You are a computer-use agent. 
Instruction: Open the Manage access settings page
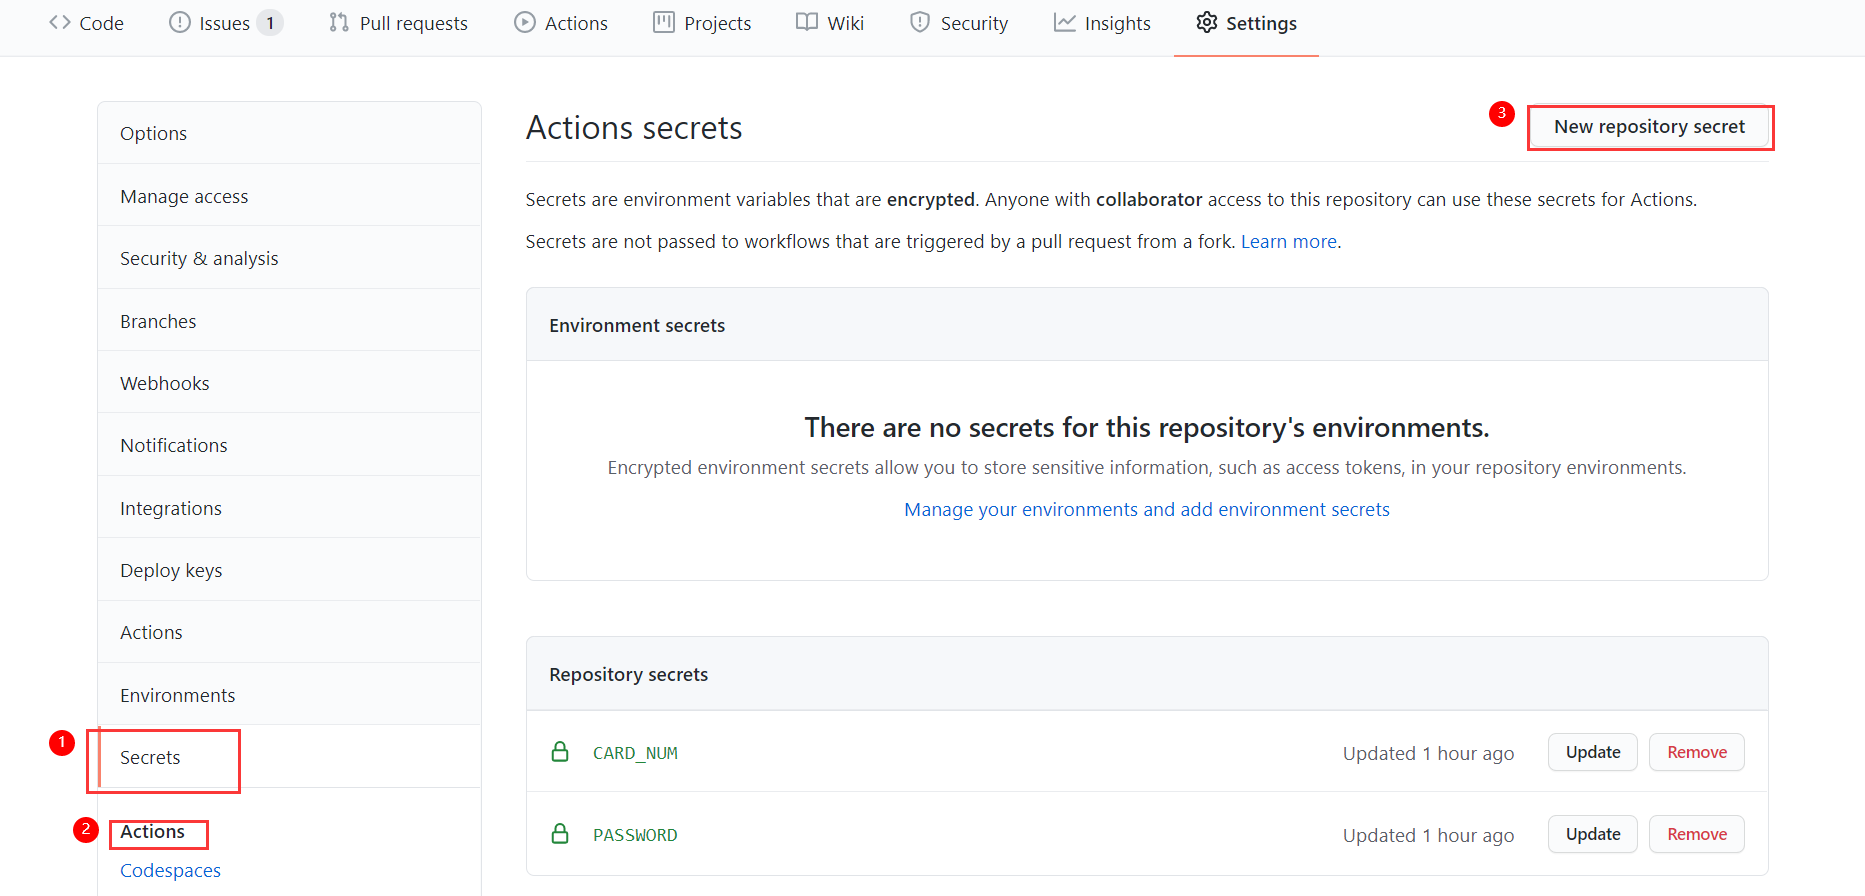click(x=184, y=197)
